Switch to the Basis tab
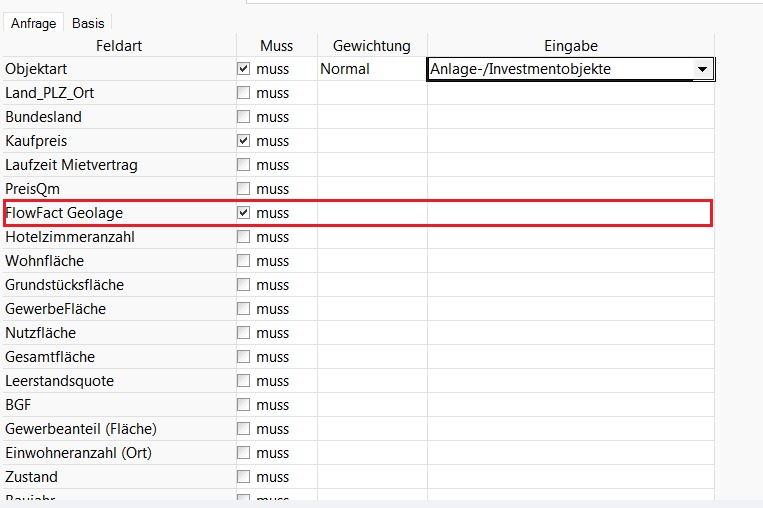 point(88,22)
